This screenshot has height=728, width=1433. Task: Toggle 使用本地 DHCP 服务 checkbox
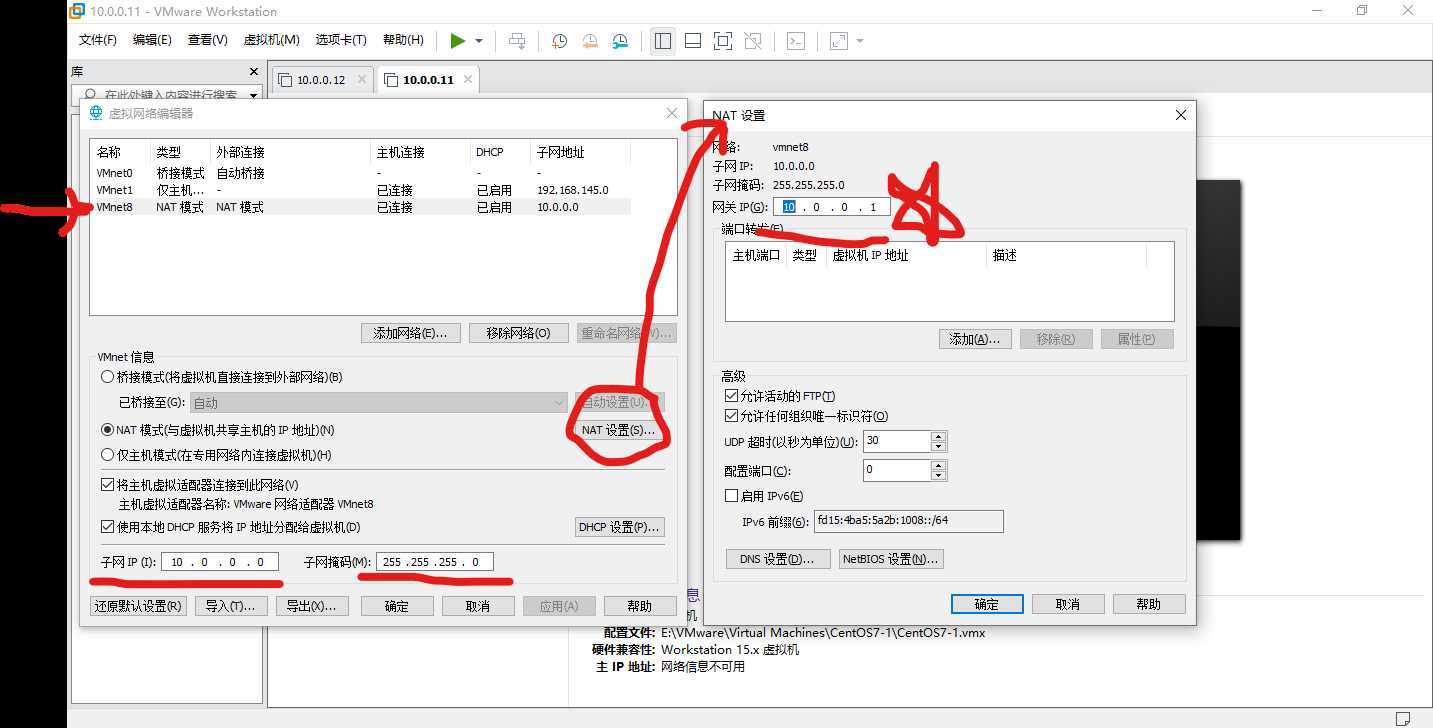108,527
